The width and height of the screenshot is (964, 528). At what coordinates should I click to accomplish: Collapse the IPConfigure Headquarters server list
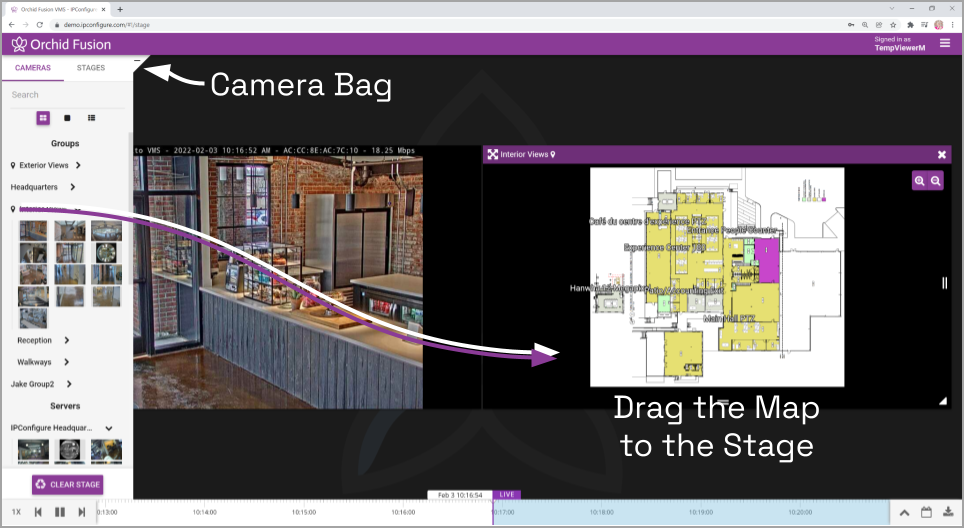[x=109, y=428]
